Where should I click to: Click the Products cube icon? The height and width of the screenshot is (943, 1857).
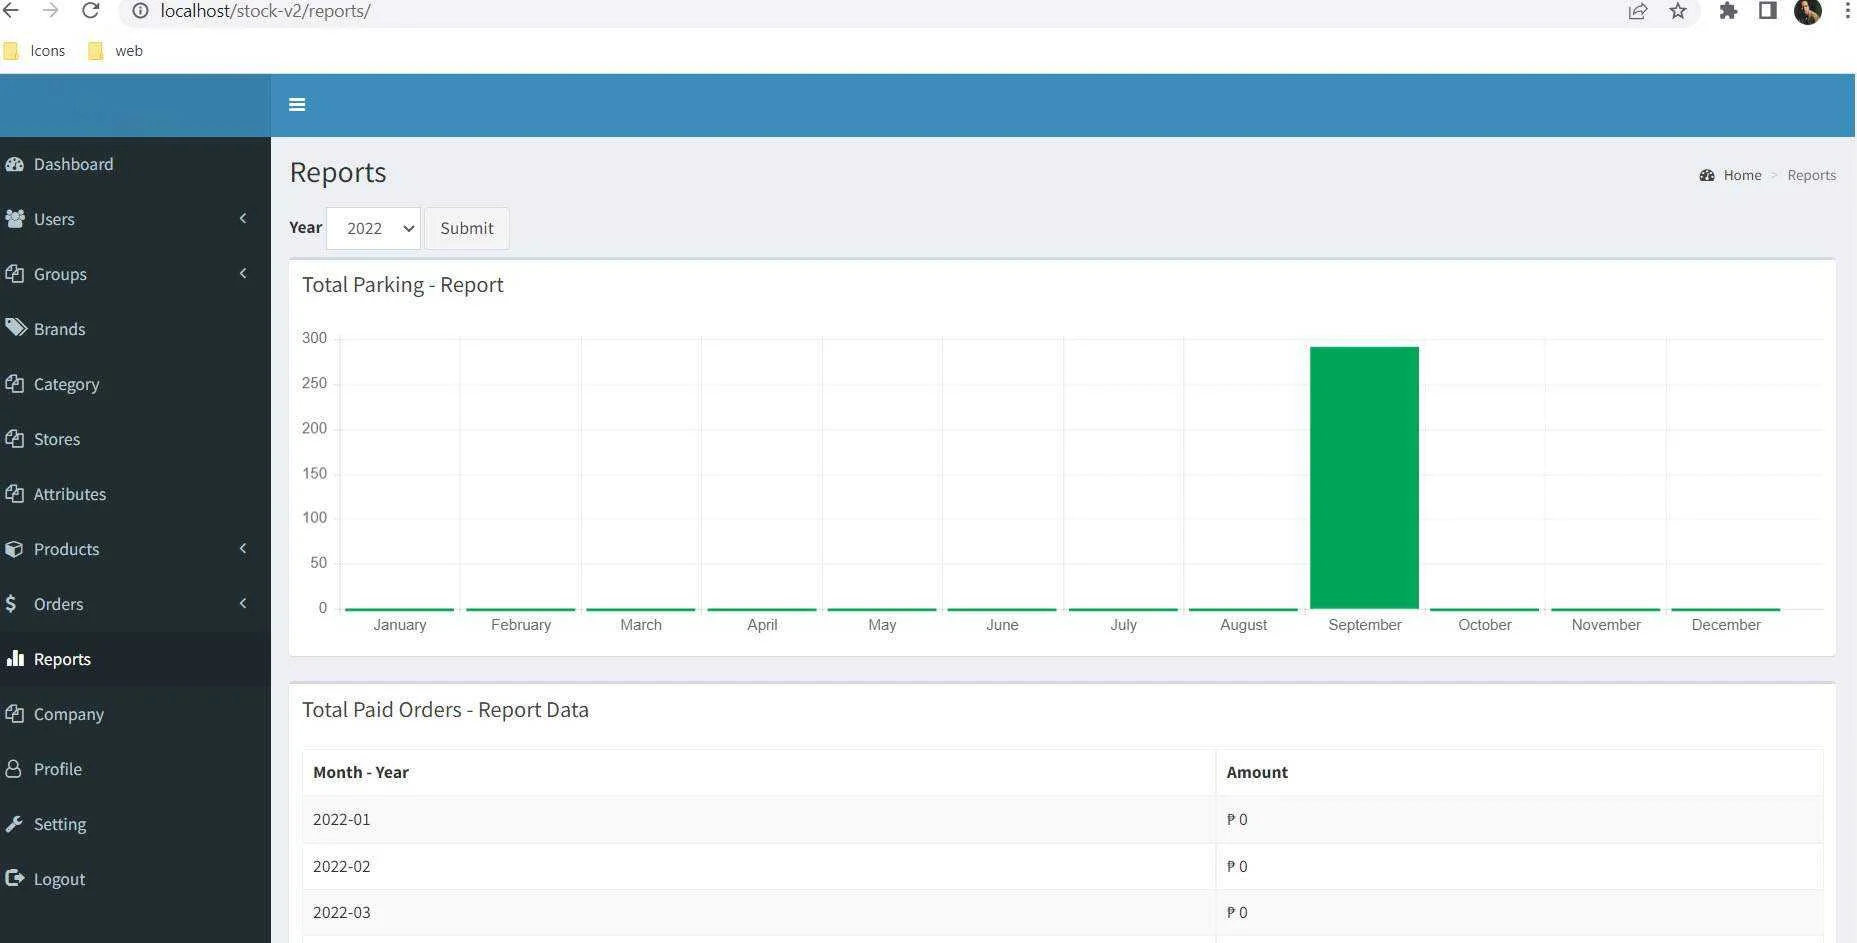click(x=14, y=549)
